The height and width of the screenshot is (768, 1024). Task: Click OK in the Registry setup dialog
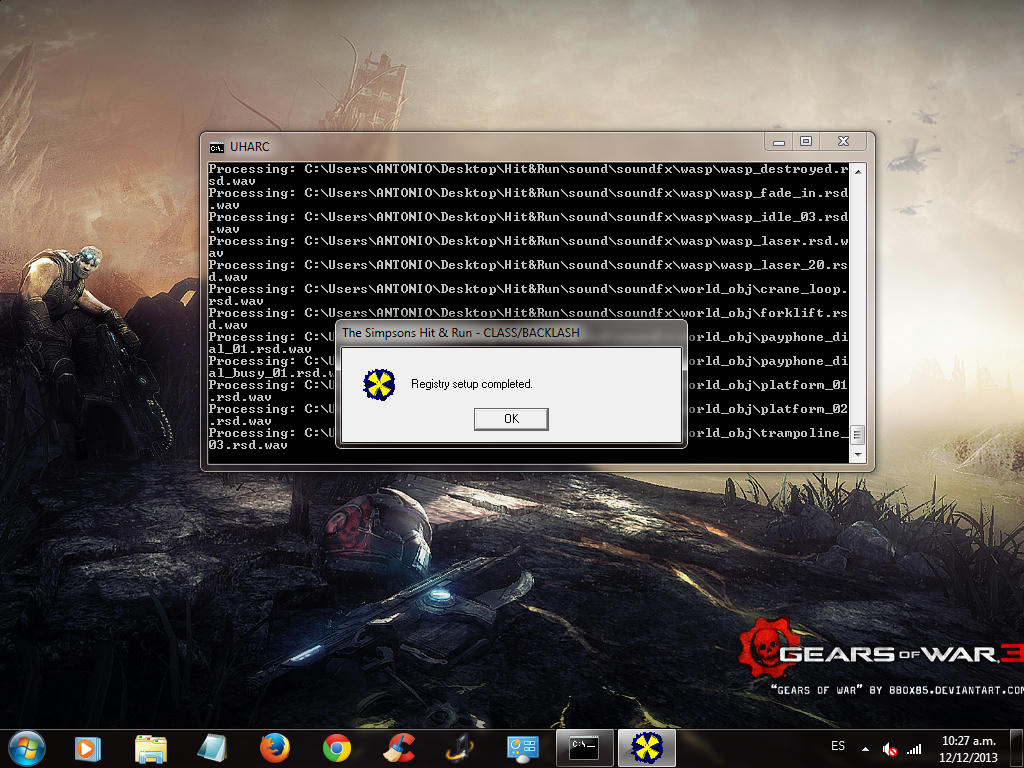(511, 419)
